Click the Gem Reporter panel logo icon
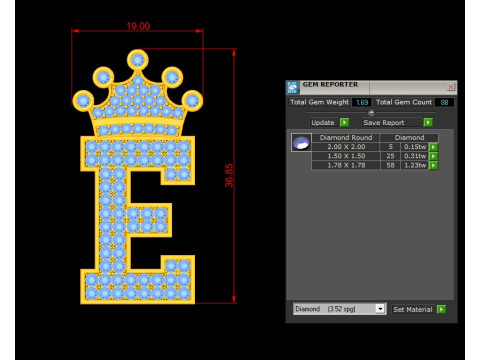The width and height of the screenshot is (480, 360). tap(292, 87)
